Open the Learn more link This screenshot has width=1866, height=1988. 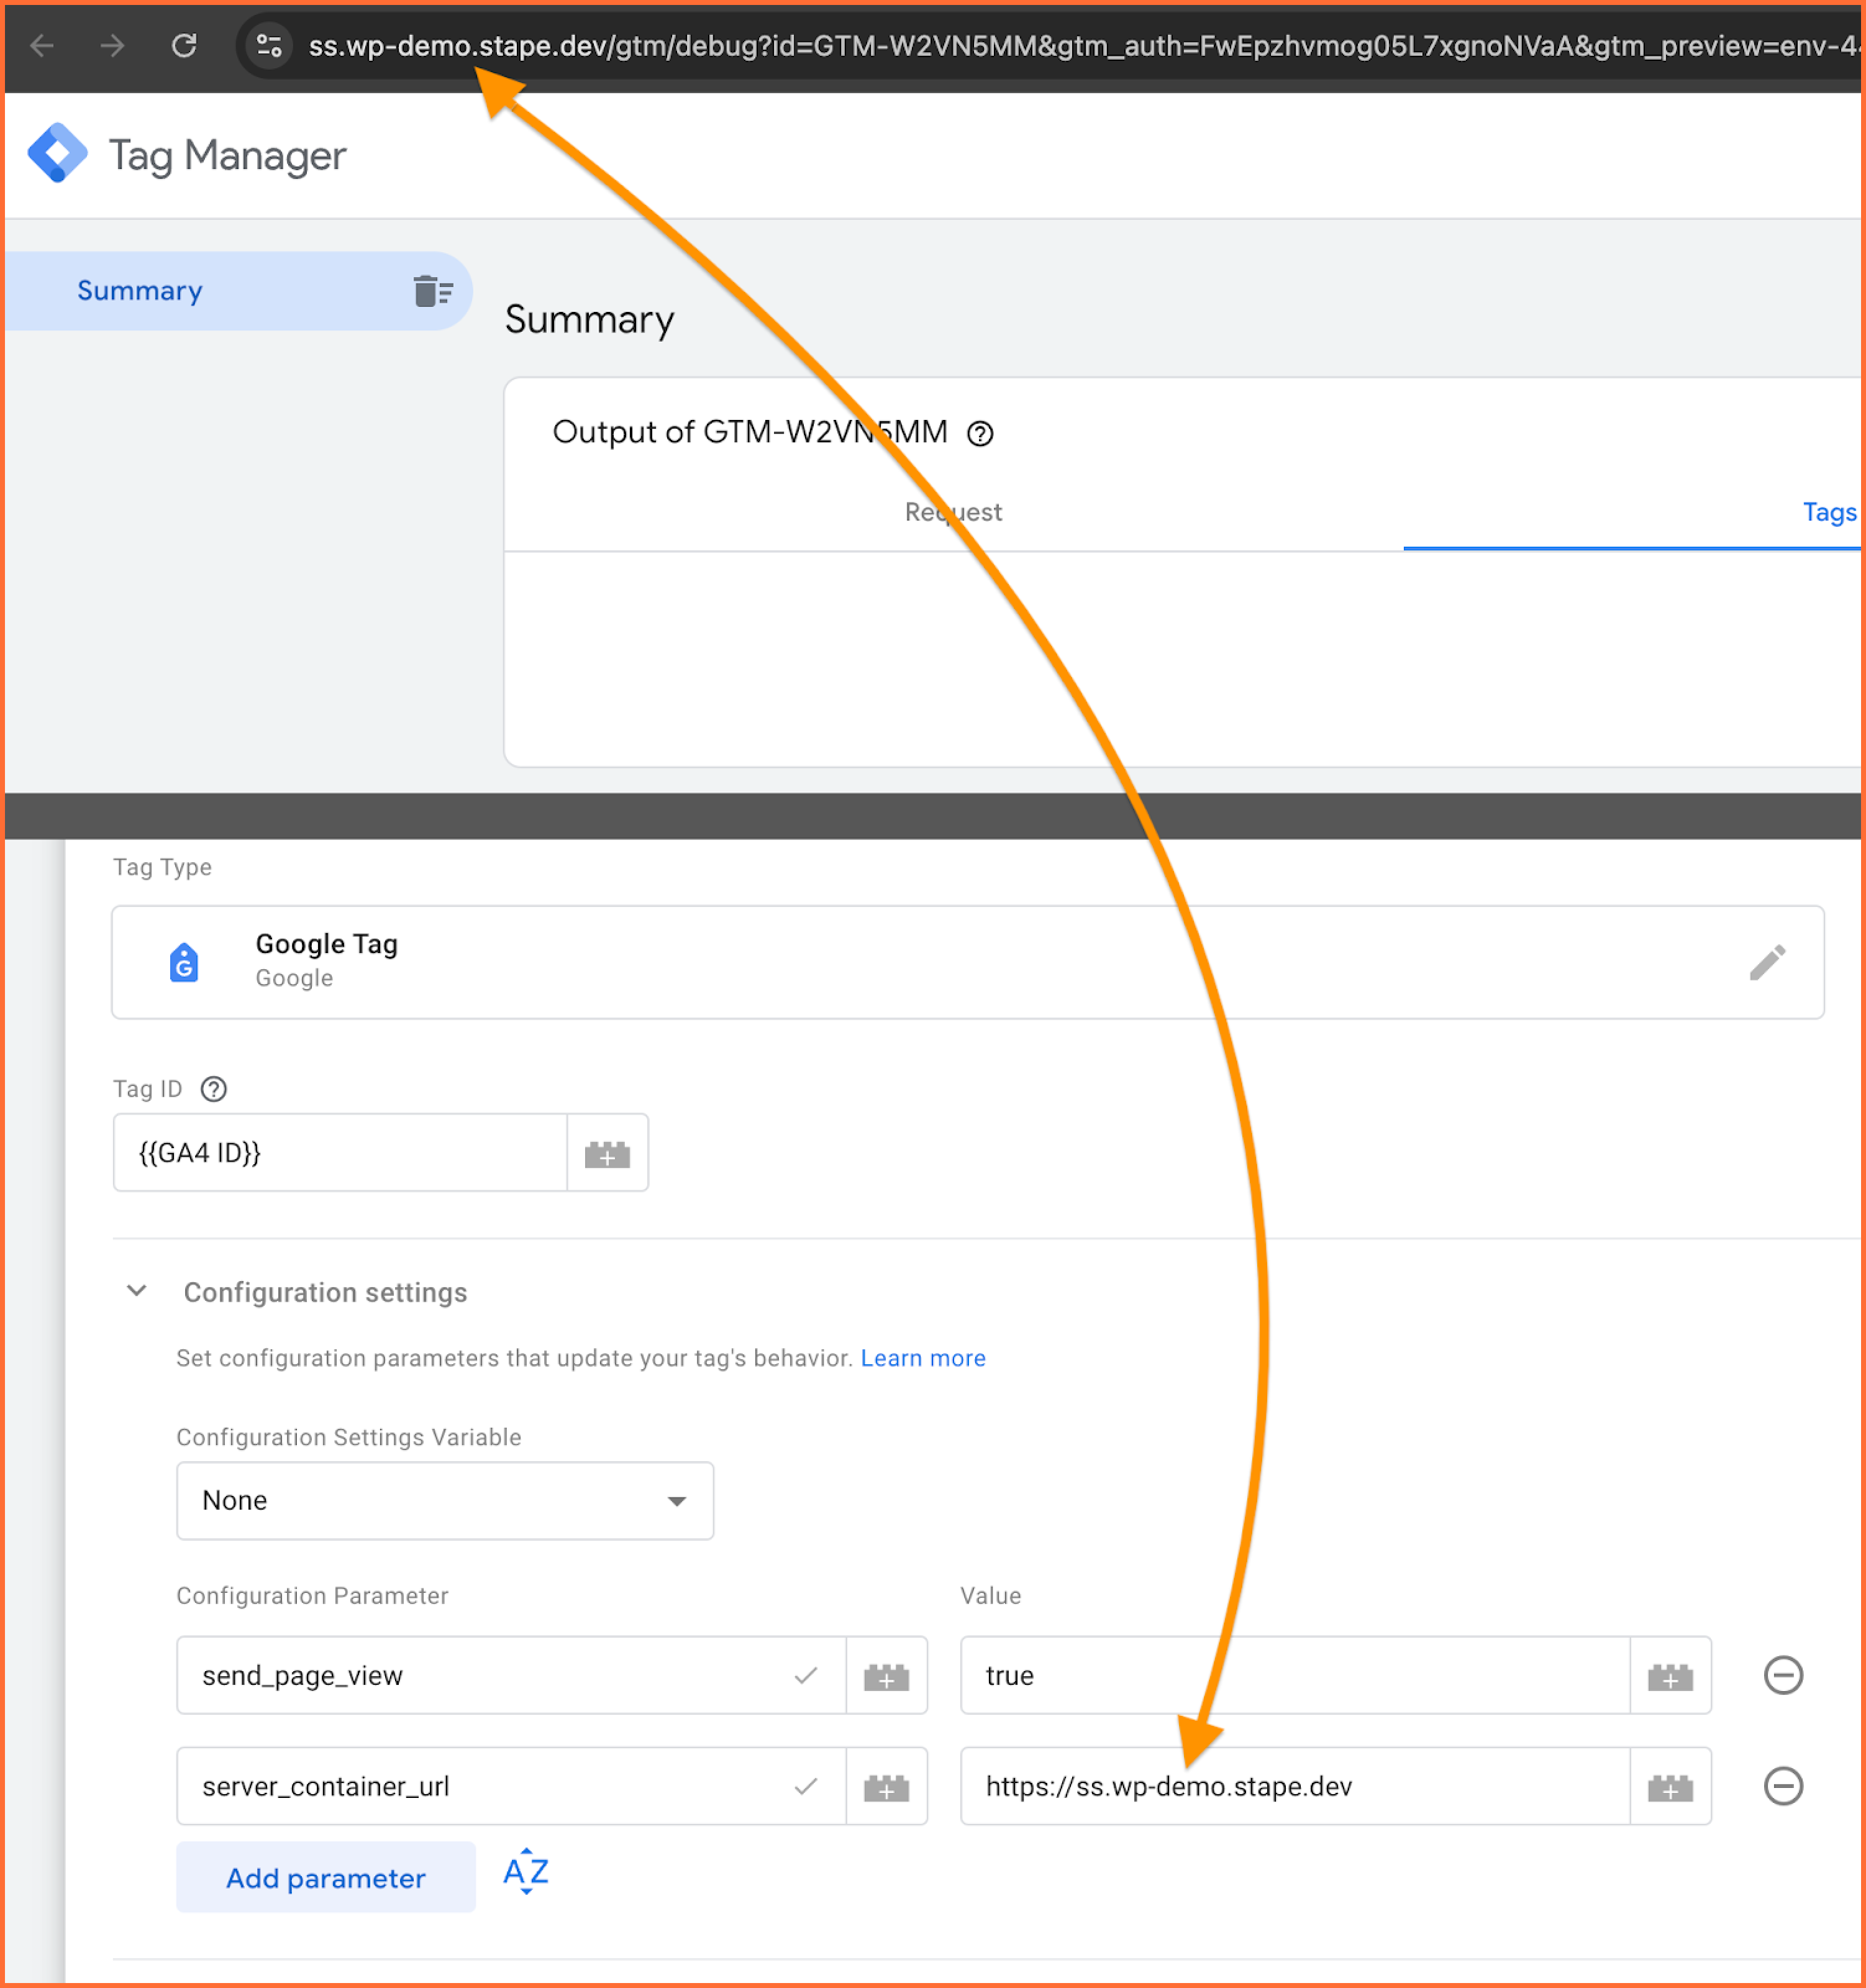coord(922,1358)
